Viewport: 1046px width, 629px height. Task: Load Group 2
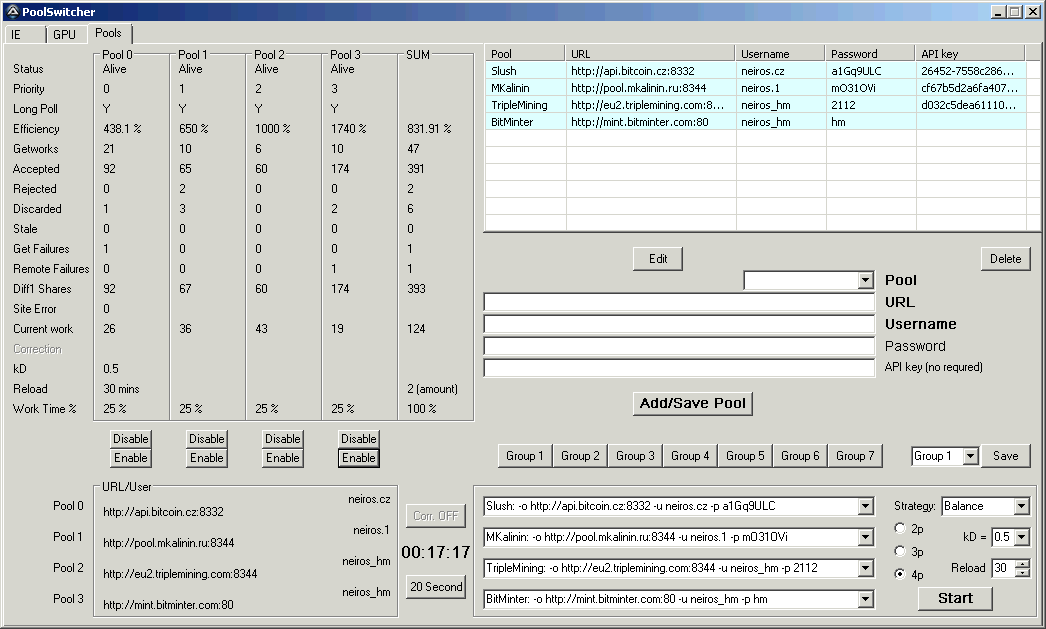[580, 456]
